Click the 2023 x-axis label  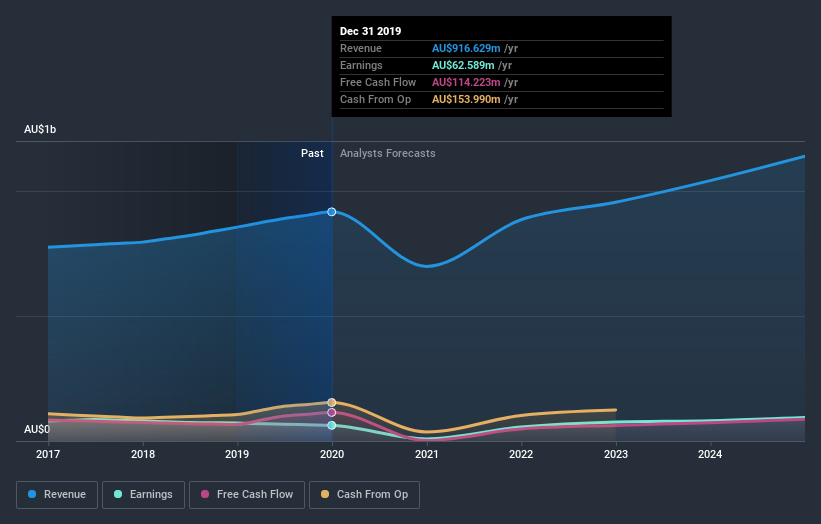click(x=616, y=454)
